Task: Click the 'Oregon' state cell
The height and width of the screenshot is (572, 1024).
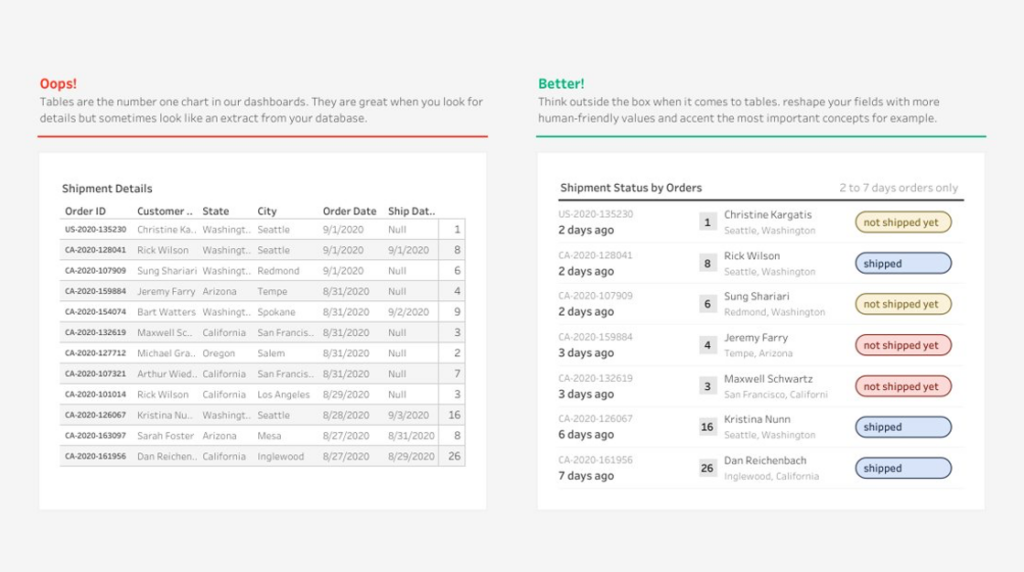Action: tap(218, 353)
